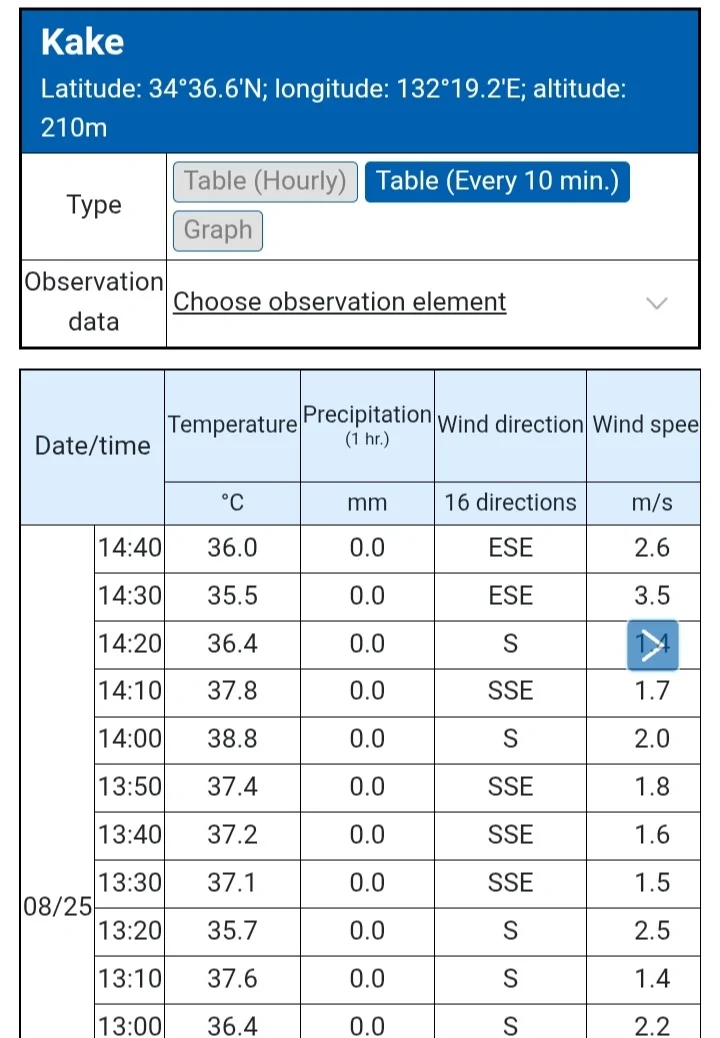Click the Precipitation (1 hr.) header
720x1038 pixels.
pyautogui.click(x=367, y=425)
